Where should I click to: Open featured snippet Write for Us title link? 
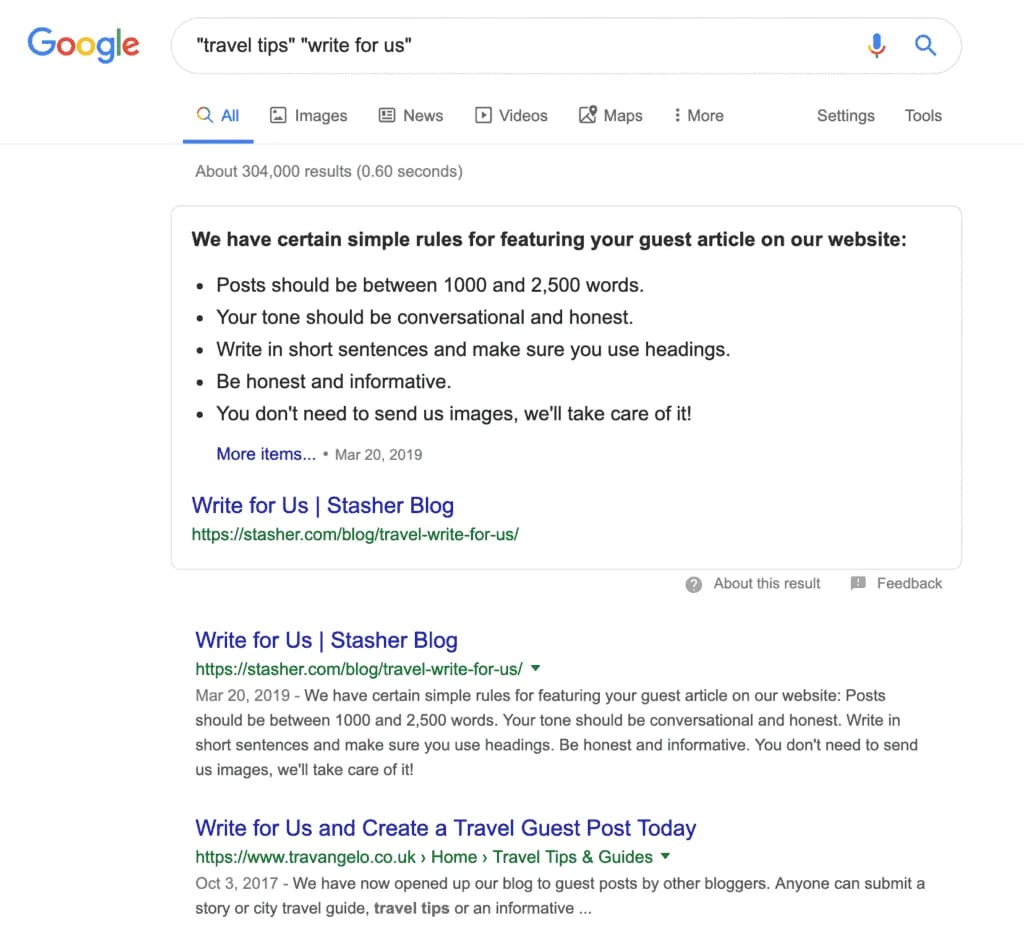322,505
